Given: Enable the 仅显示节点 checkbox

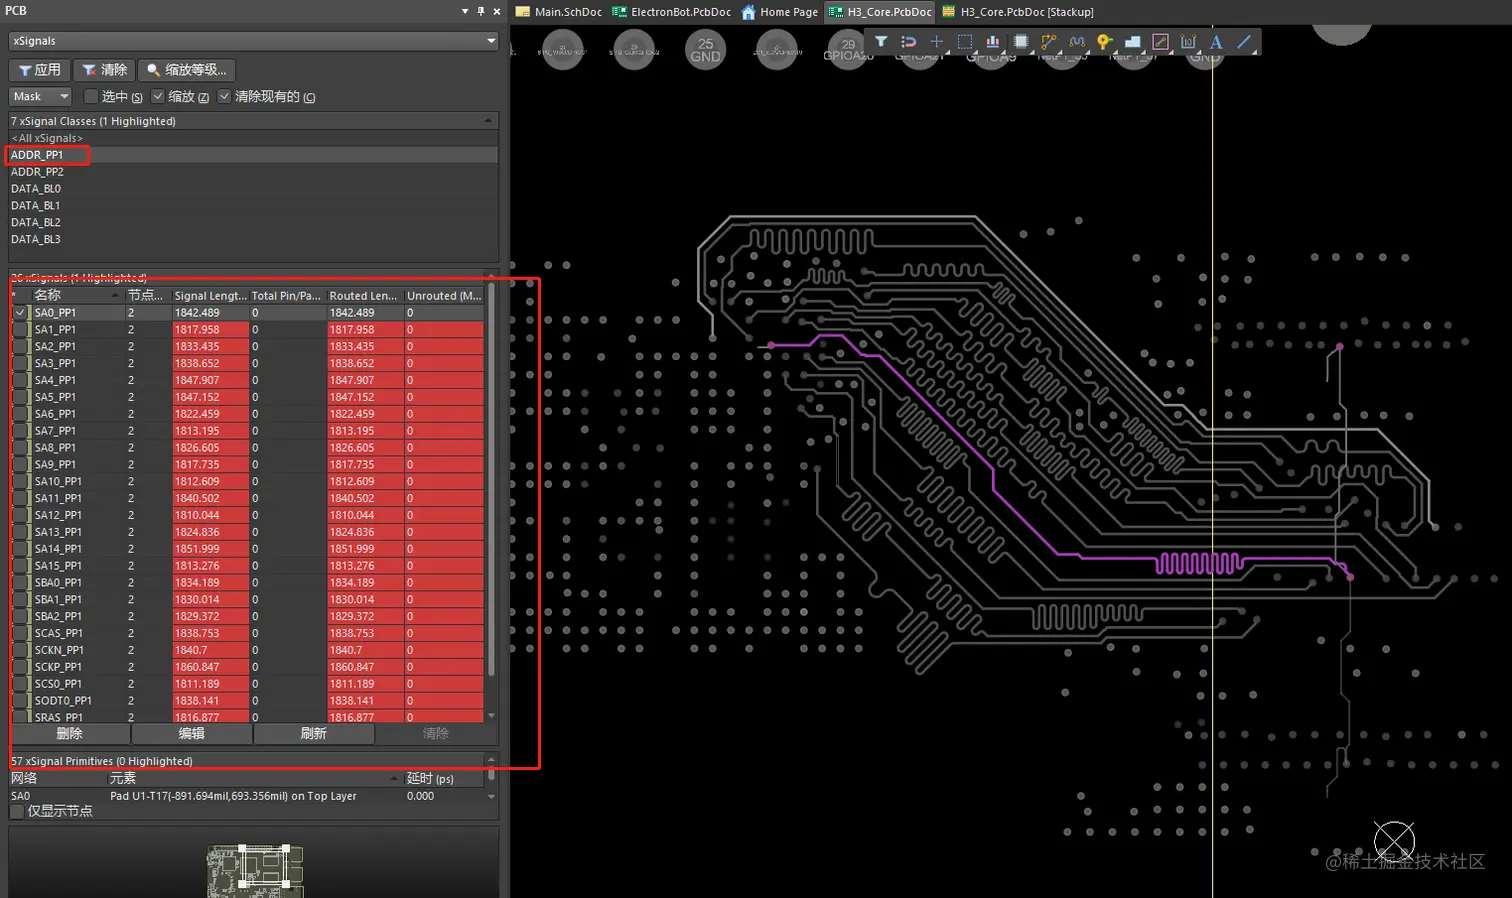Looking at the screenshot, I should pyautogui.click(x=17, y=811).
